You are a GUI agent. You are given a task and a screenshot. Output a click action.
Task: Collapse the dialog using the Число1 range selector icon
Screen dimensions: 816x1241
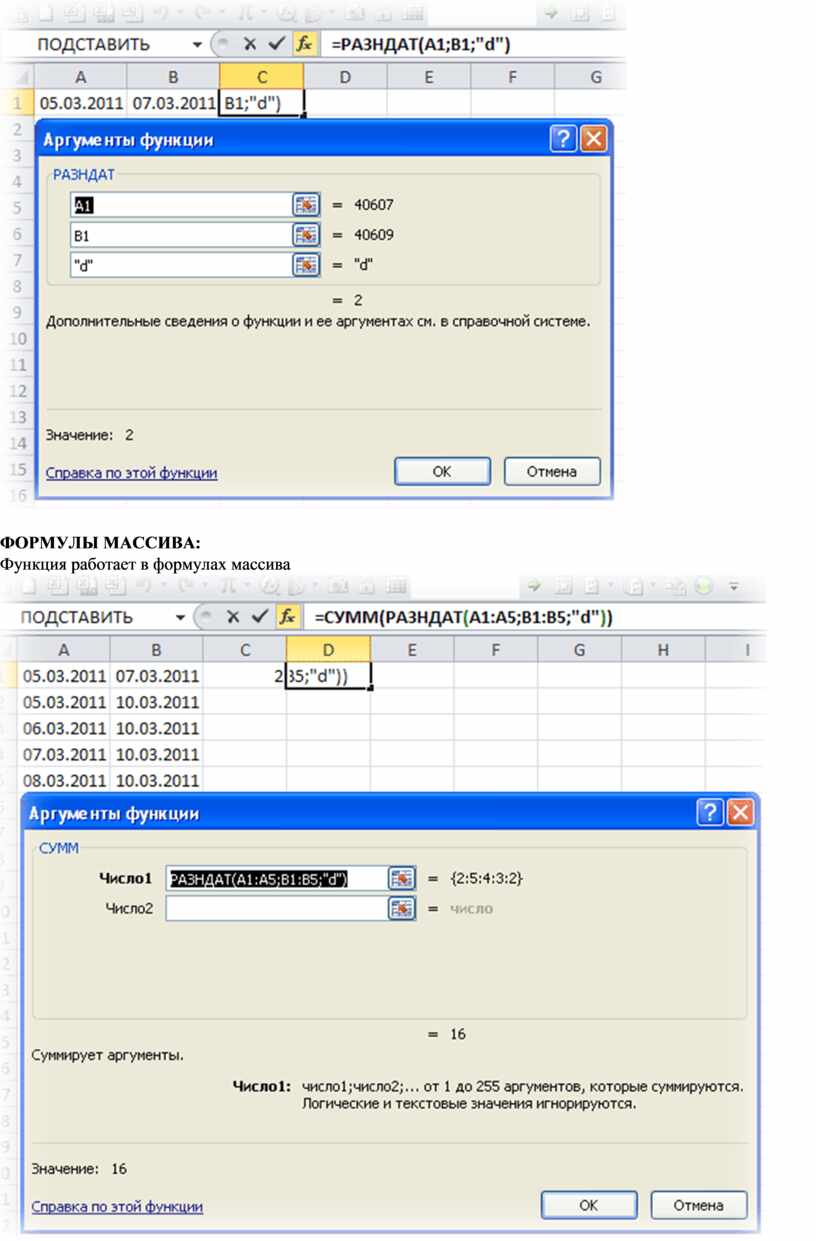401,878
